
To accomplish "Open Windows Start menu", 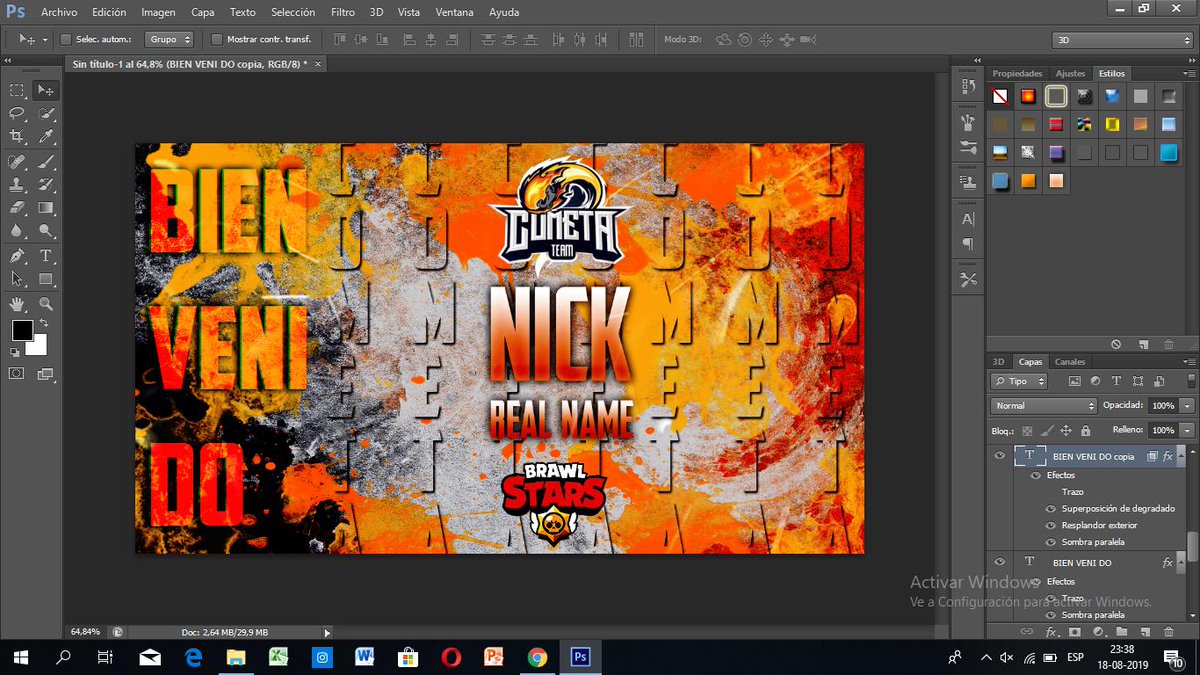I will tap(21, 657).
